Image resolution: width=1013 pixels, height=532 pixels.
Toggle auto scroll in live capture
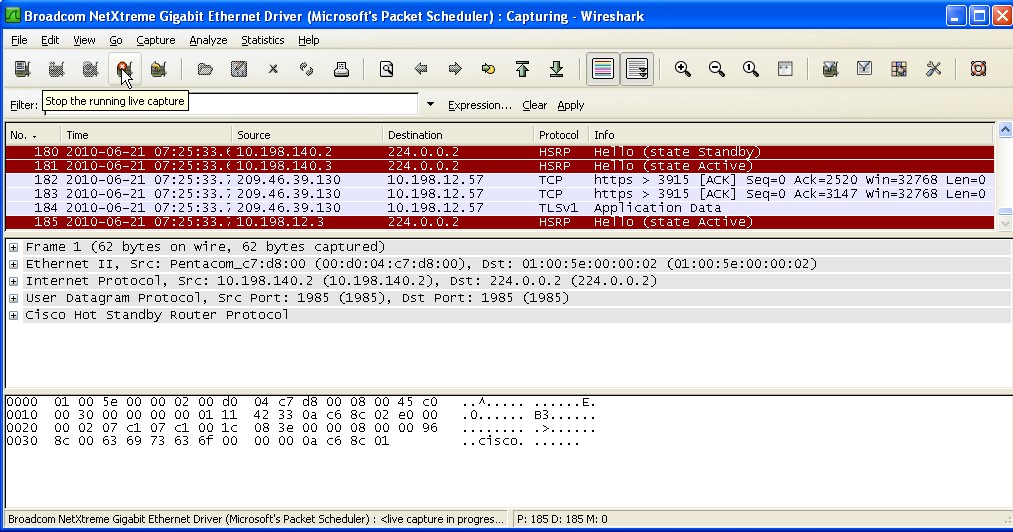tap(637, 69)
